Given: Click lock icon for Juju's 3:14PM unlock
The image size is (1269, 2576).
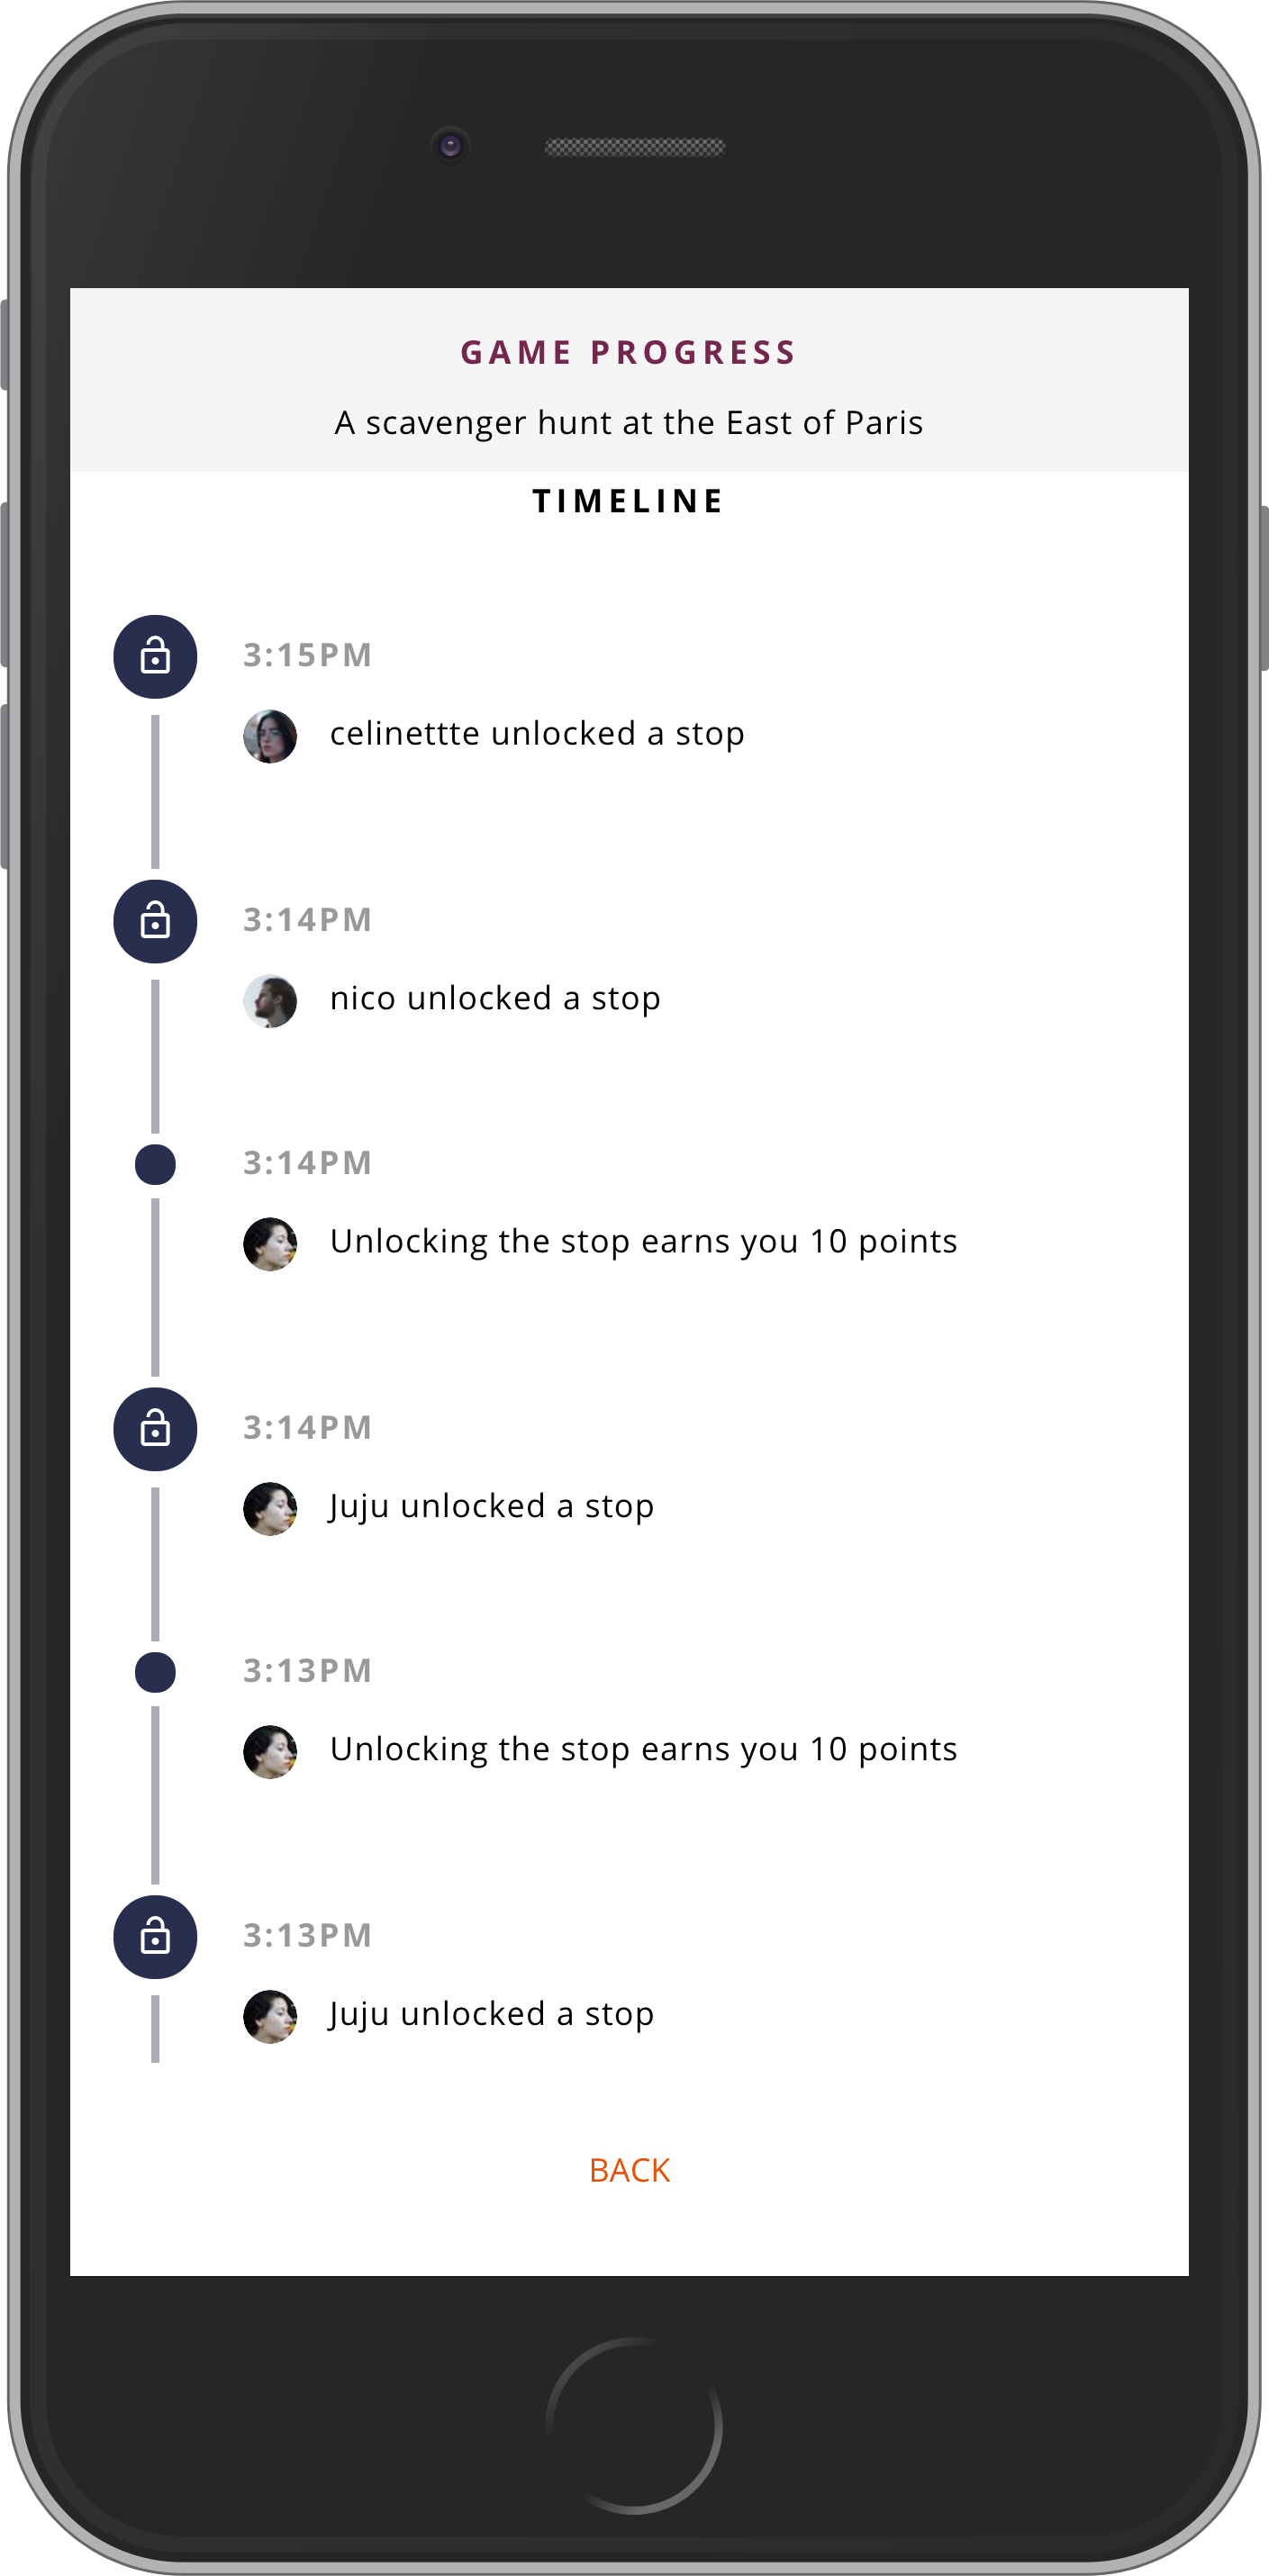Looking at the screenshot, I should coord(155,1429).
